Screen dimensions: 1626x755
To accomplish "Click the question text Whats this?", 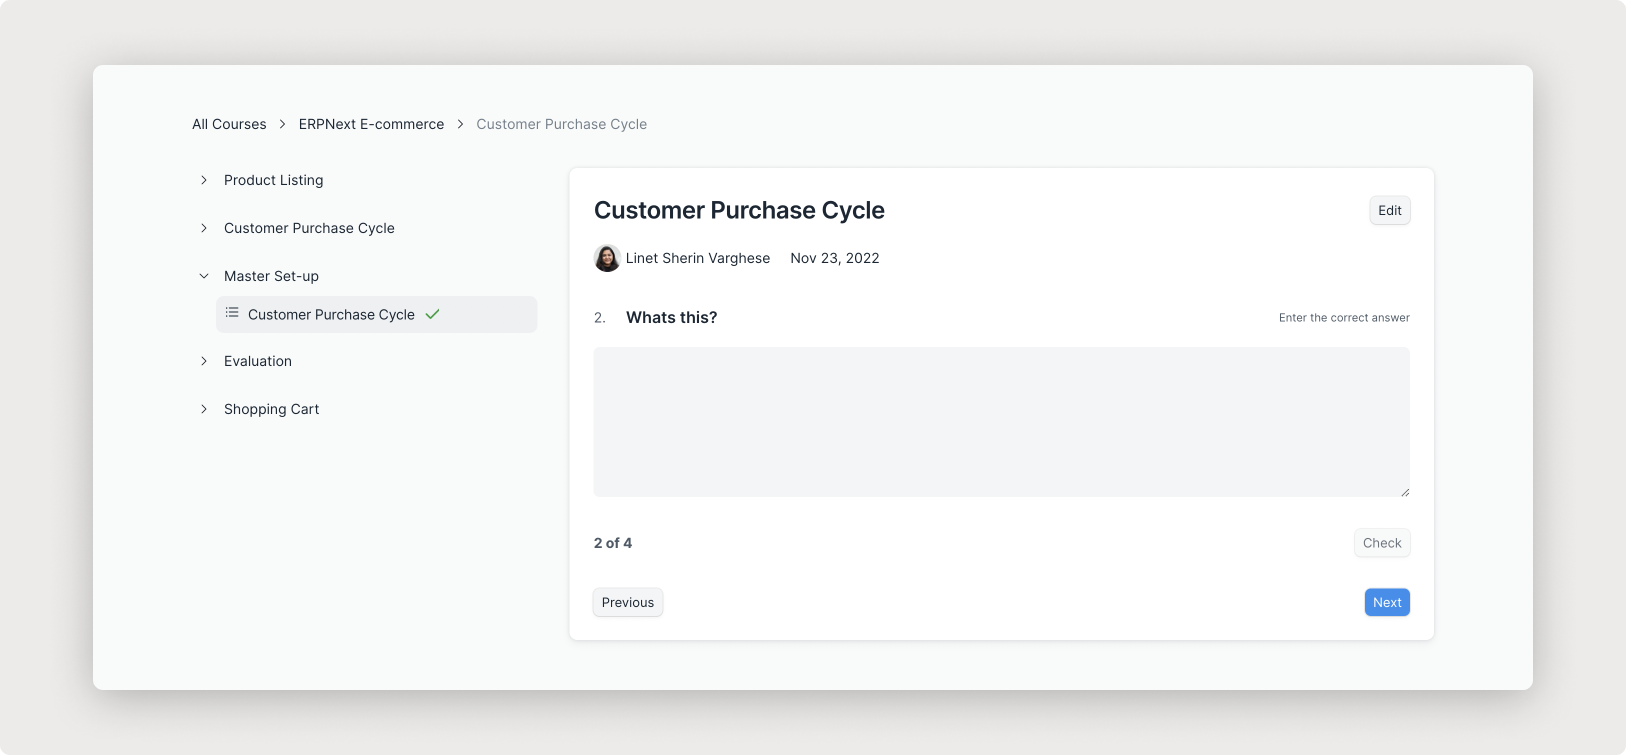I will pyautogui.click(x=671, y=317).
